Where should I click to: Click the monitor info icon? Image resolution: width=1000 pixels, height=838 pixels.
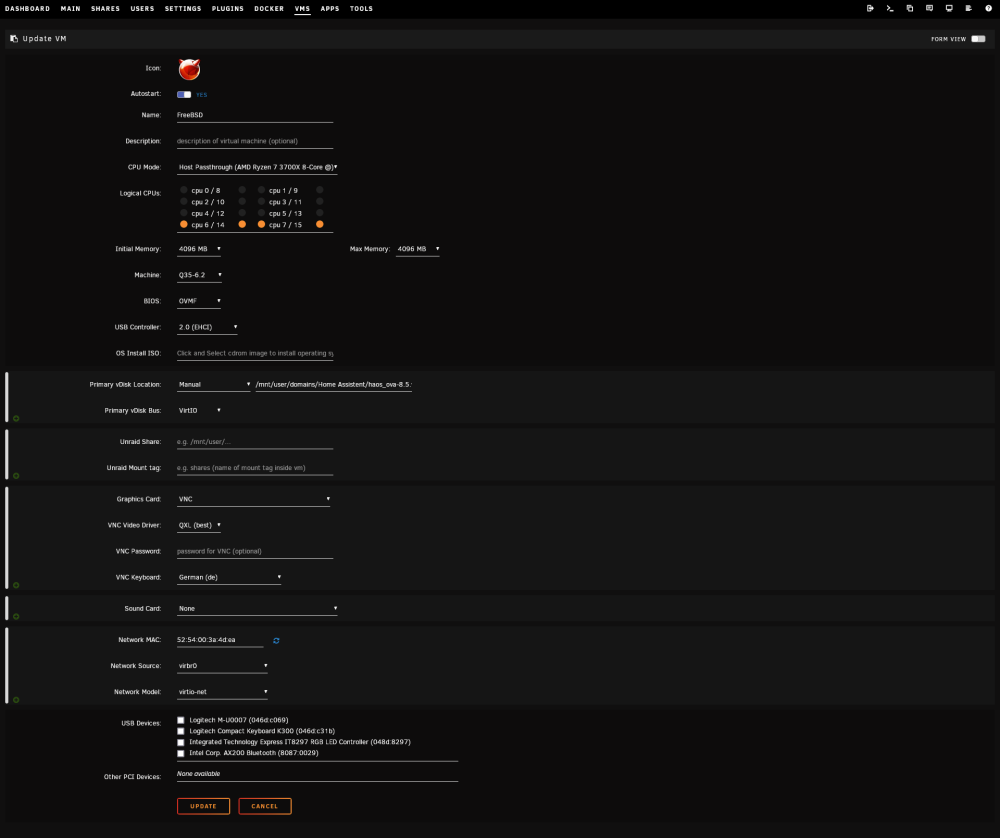click(949, 8)
